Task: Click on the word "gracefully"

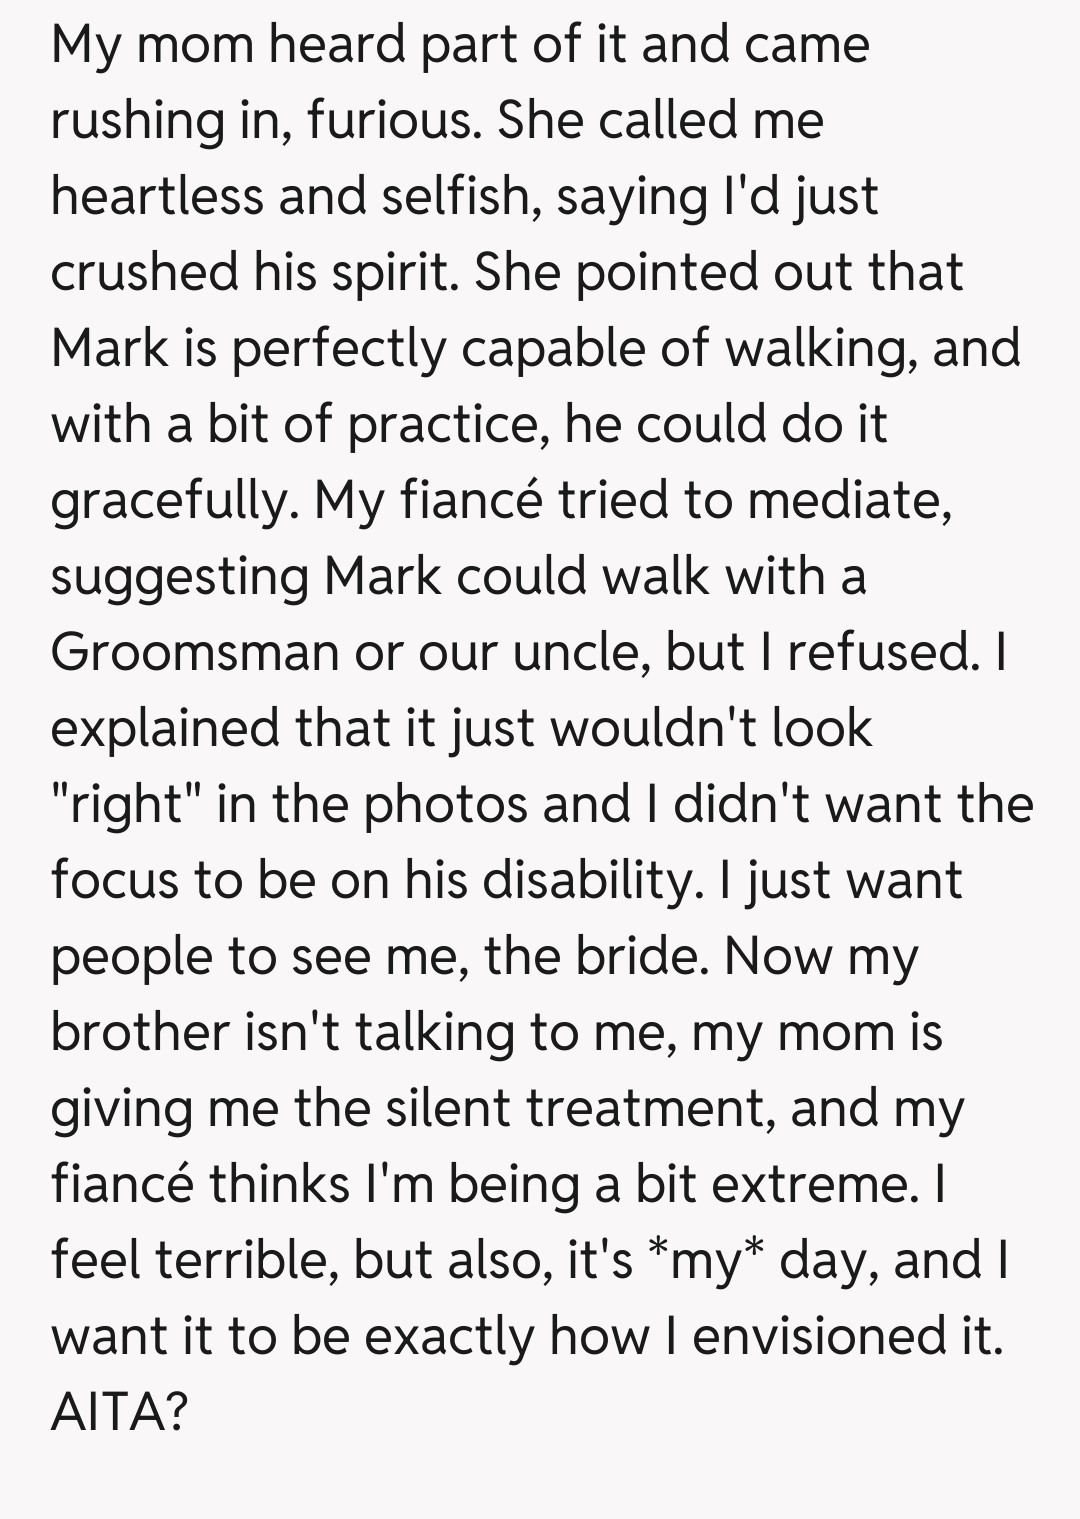Action: pyautogui.click(x=169, y=502)
